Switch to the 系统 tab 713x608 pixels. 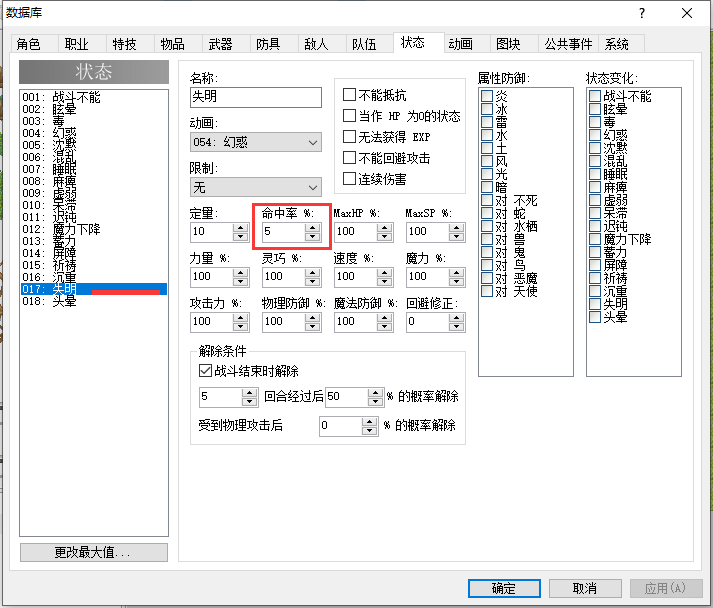click(x=617, y=44)
